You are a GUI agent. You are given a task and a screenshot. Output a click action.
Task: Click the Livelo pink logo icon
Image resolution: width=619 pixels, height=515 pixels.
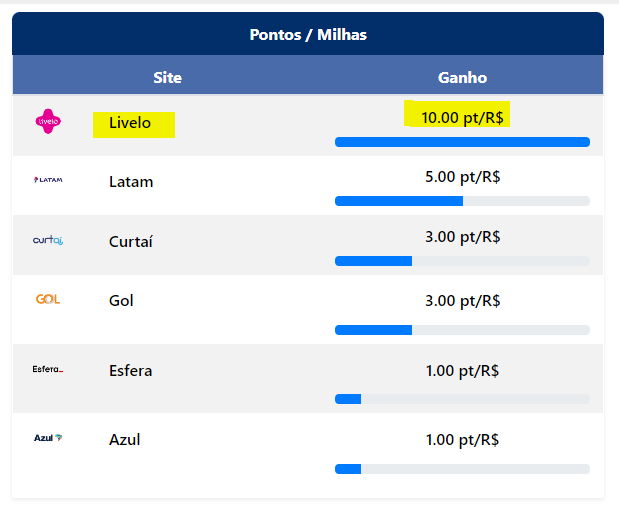point(48,122)
